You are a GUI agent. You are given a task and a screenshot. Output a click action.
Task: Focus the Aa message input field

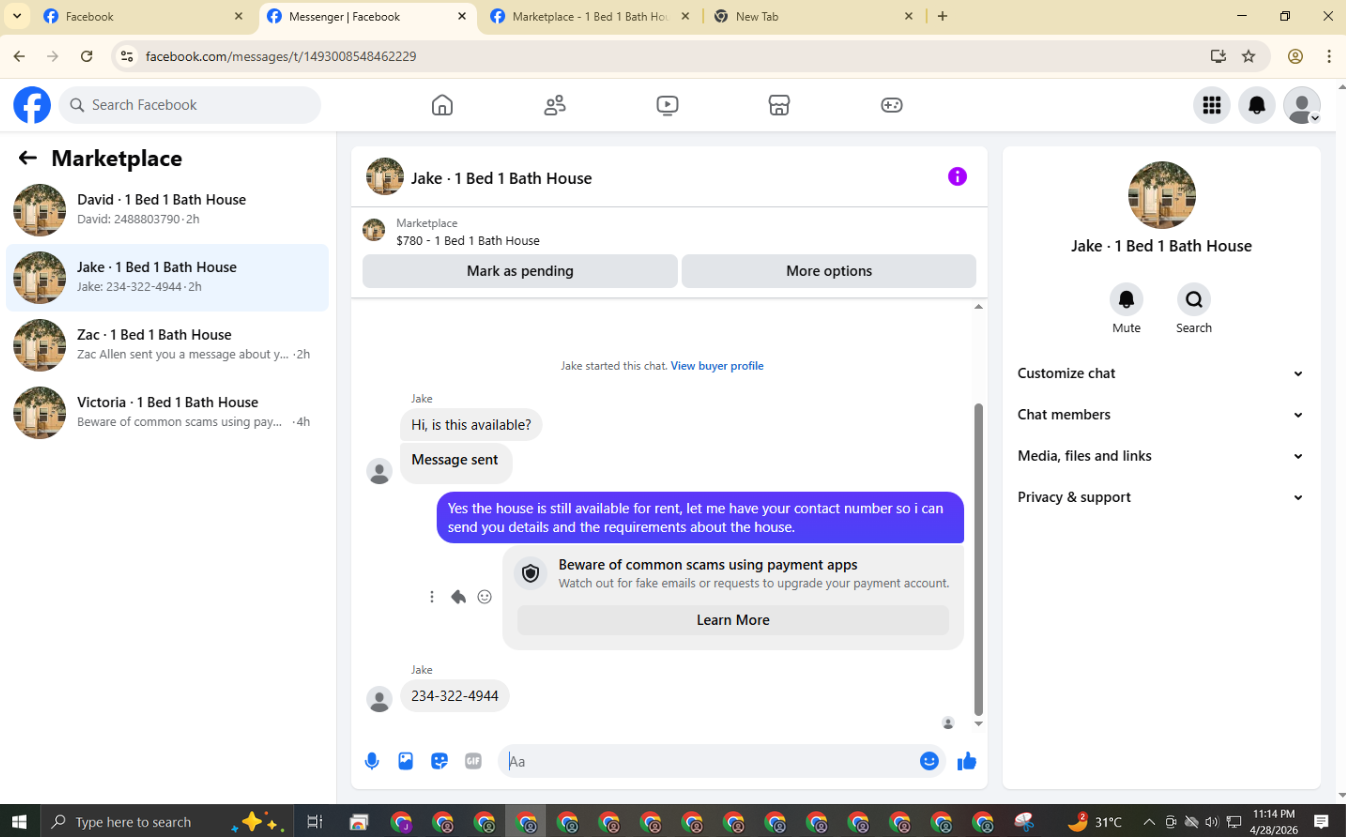[x=706, y=761]
